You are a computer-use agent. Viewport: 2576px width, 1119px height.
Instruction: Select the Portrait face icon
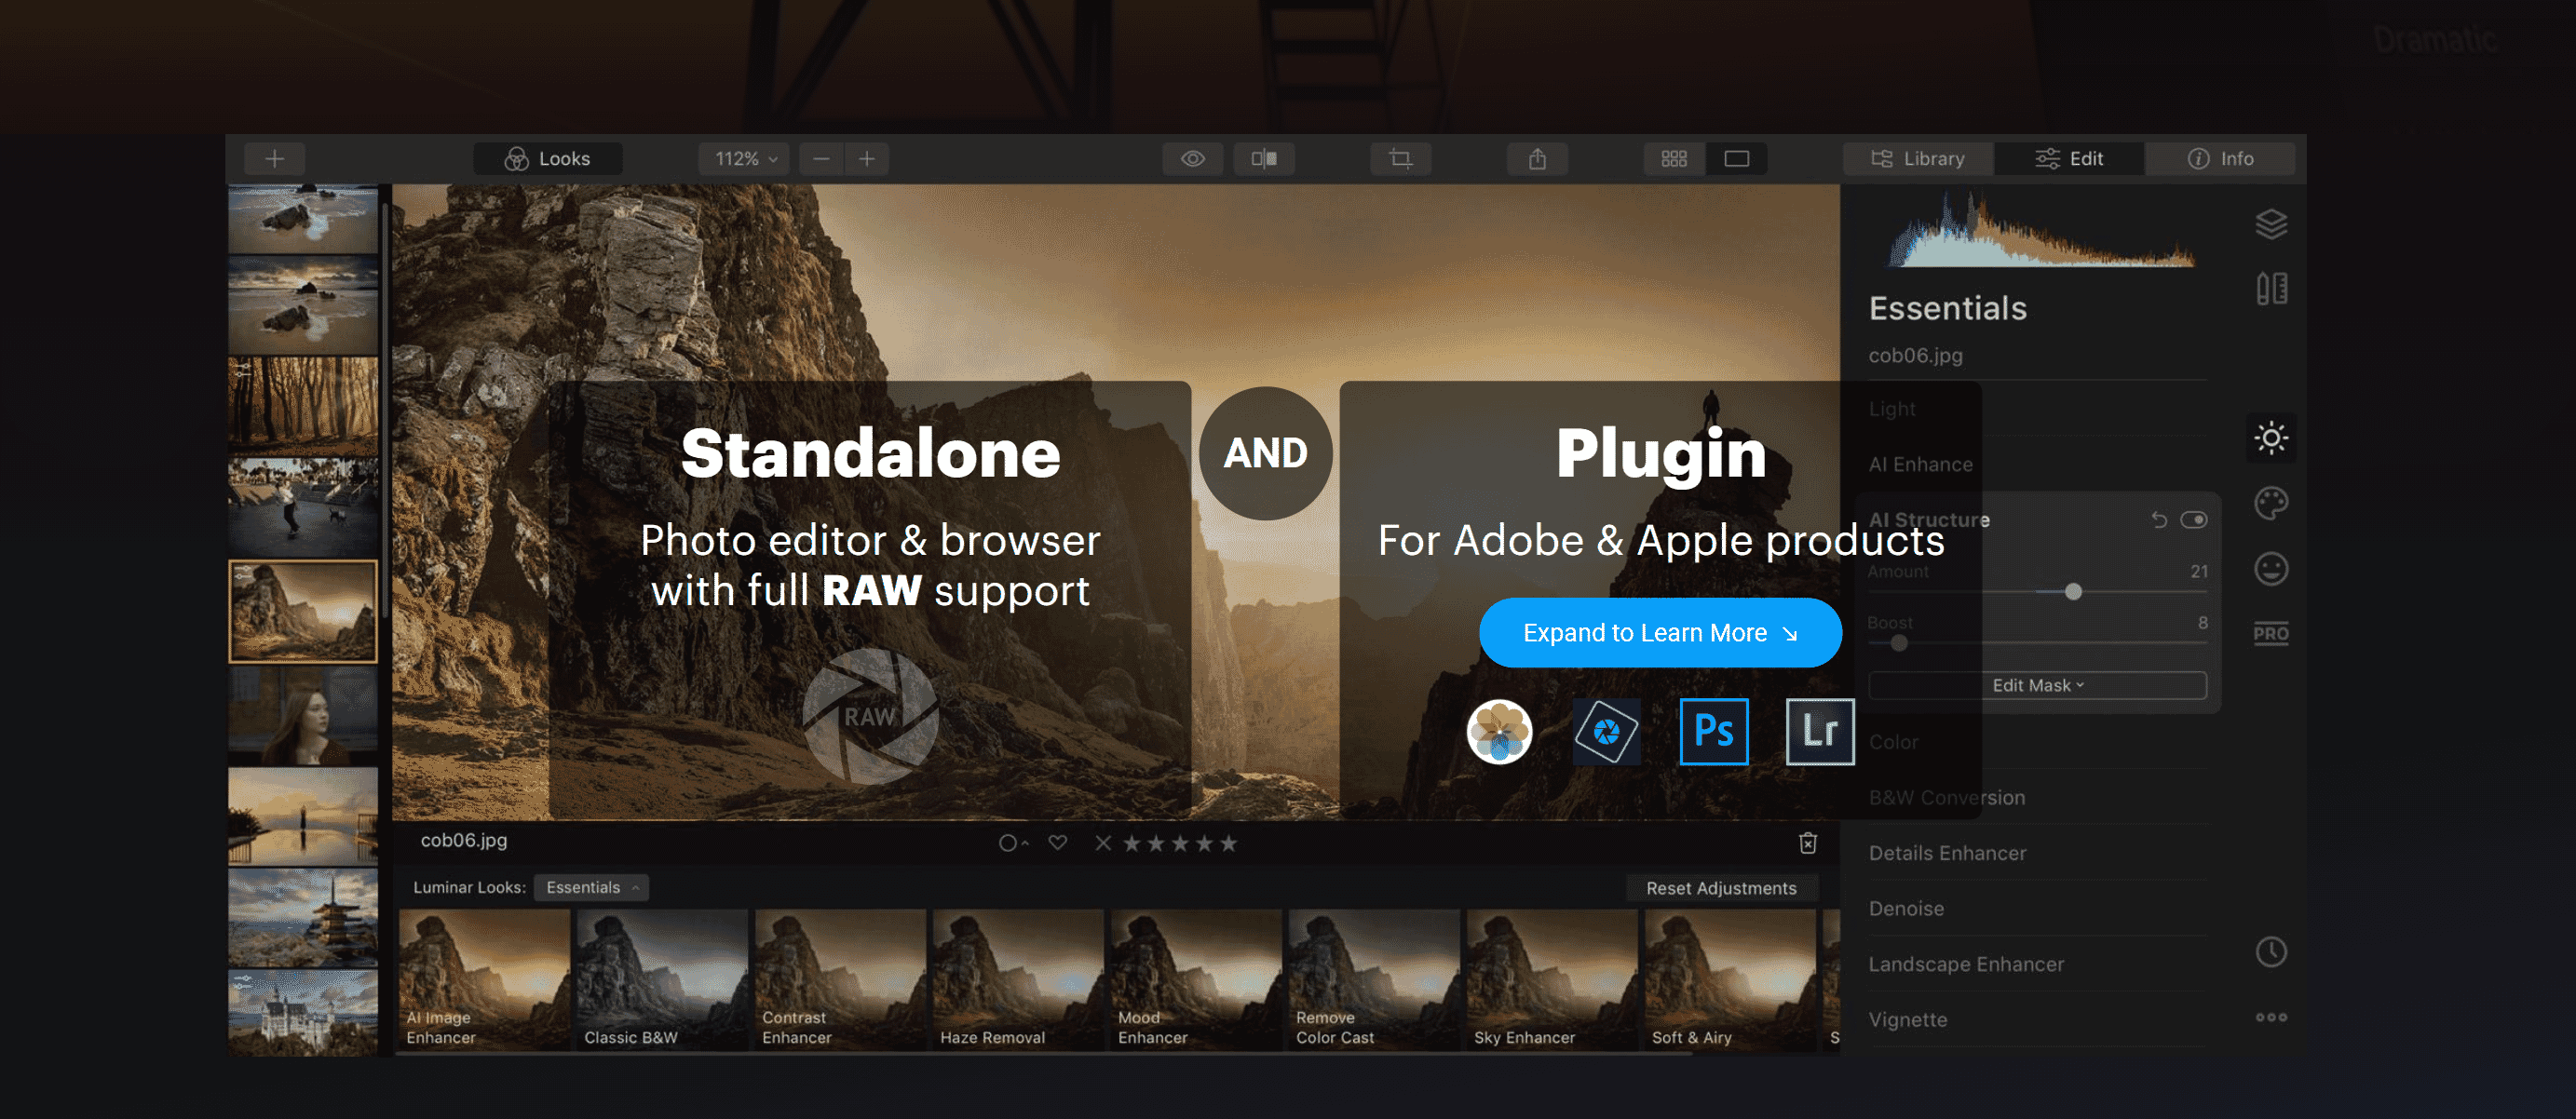click(x=2272, y=569)
